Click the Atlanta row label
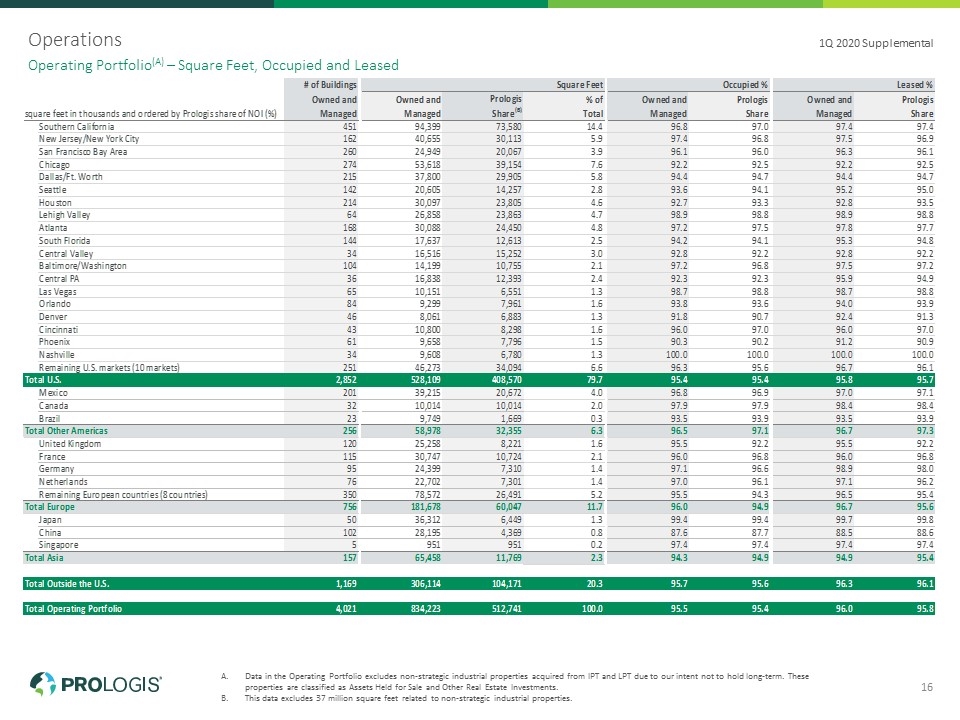The width and height of the screenshot is (960, 720). tap(53, 228)
